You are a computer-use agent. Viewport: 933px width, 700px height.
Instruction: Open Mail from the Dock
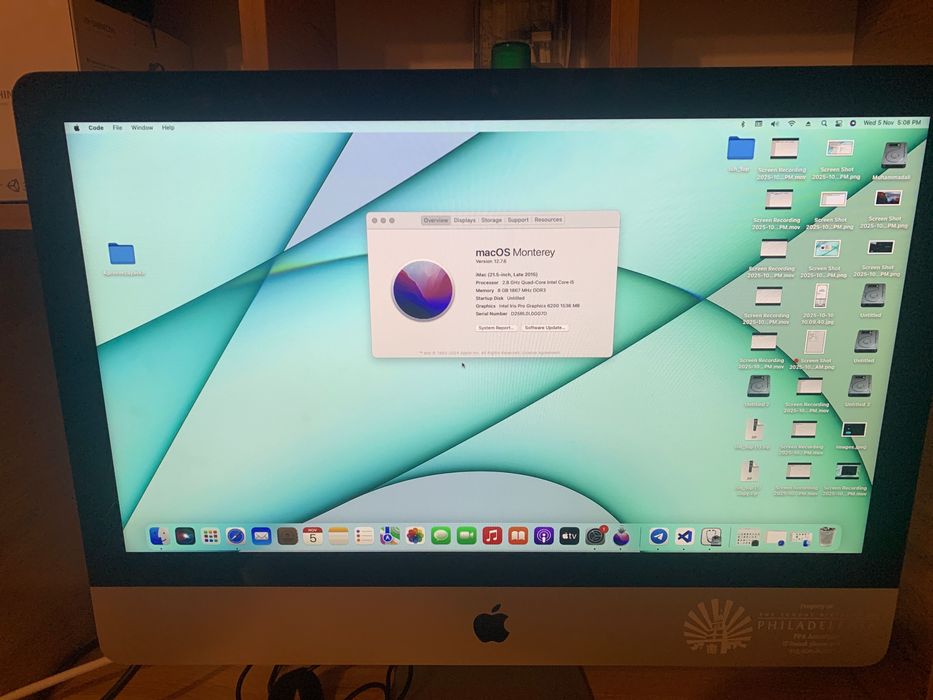click(261, 536)
